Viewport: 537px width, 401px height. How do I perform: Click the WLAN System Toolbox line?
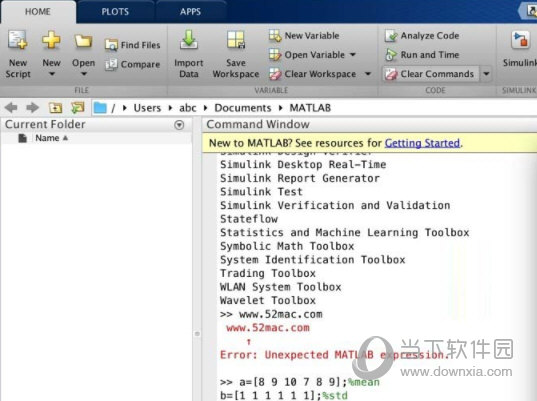point(280,287)
